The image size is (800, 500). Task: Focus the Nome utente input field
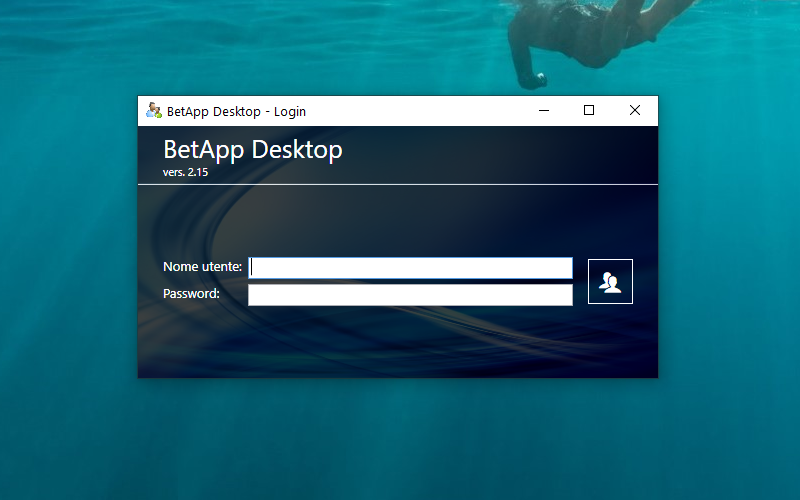(x=410, y=268)
